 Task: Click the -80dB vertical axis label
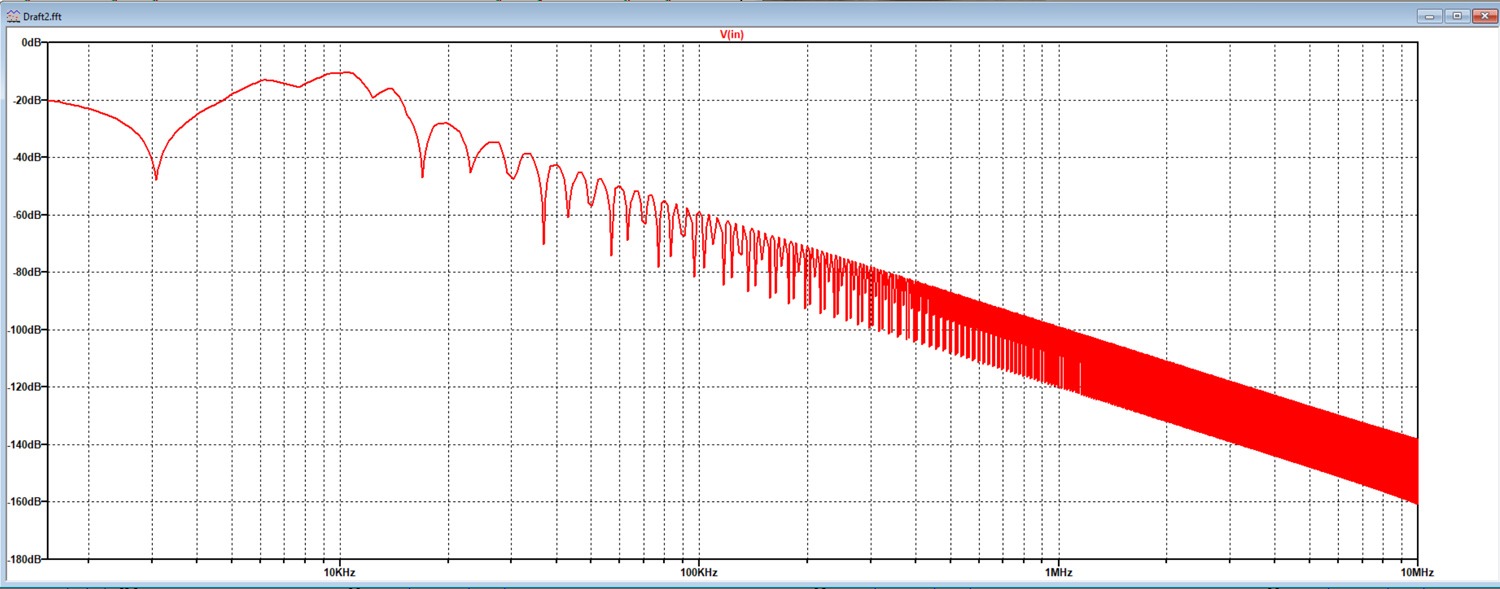pyautogui.click(x=27, y=272)
